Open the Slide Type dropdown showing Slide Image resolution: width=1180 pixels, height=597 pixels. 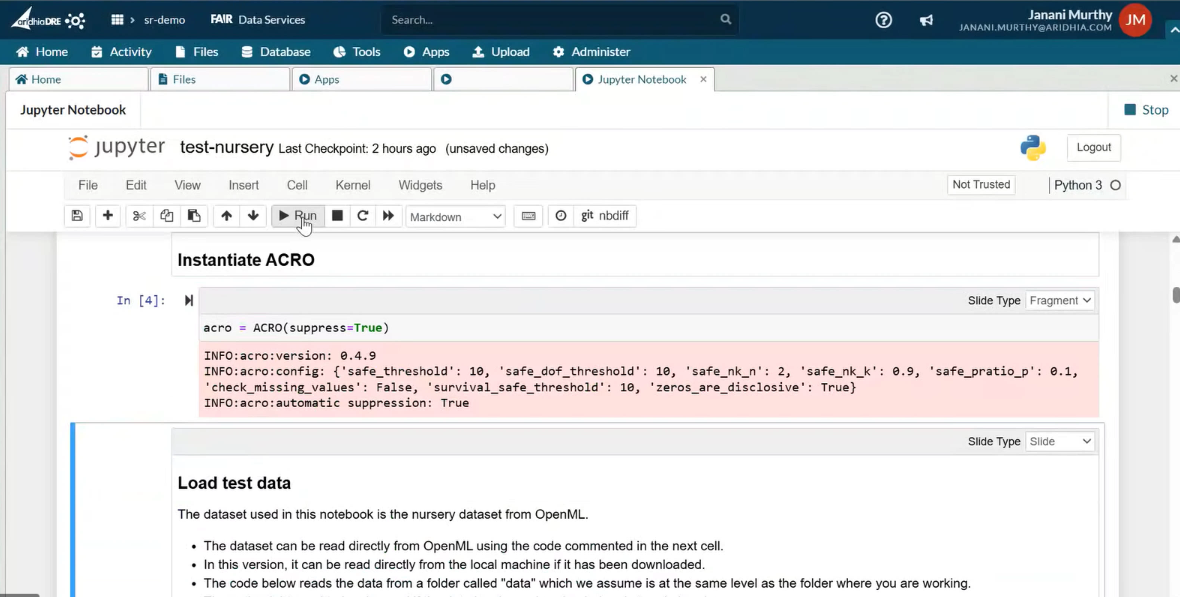(1059, 441)
